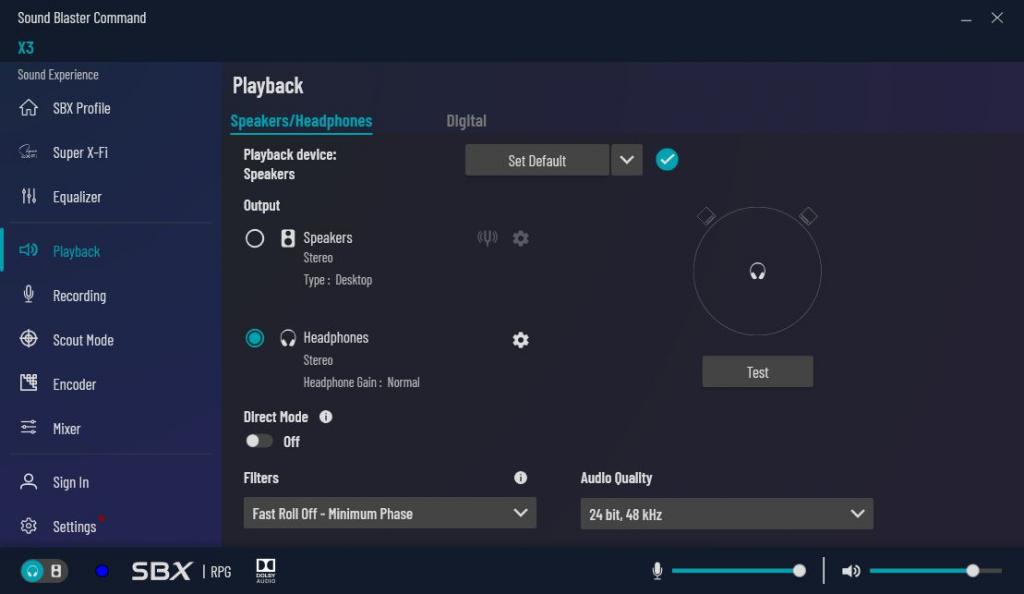Image resolution: width=1024 pixels, height=594 pixels.
Task: Click the Equalizer sliders icon
Action: pyautogui.click(x=28, y=196)
